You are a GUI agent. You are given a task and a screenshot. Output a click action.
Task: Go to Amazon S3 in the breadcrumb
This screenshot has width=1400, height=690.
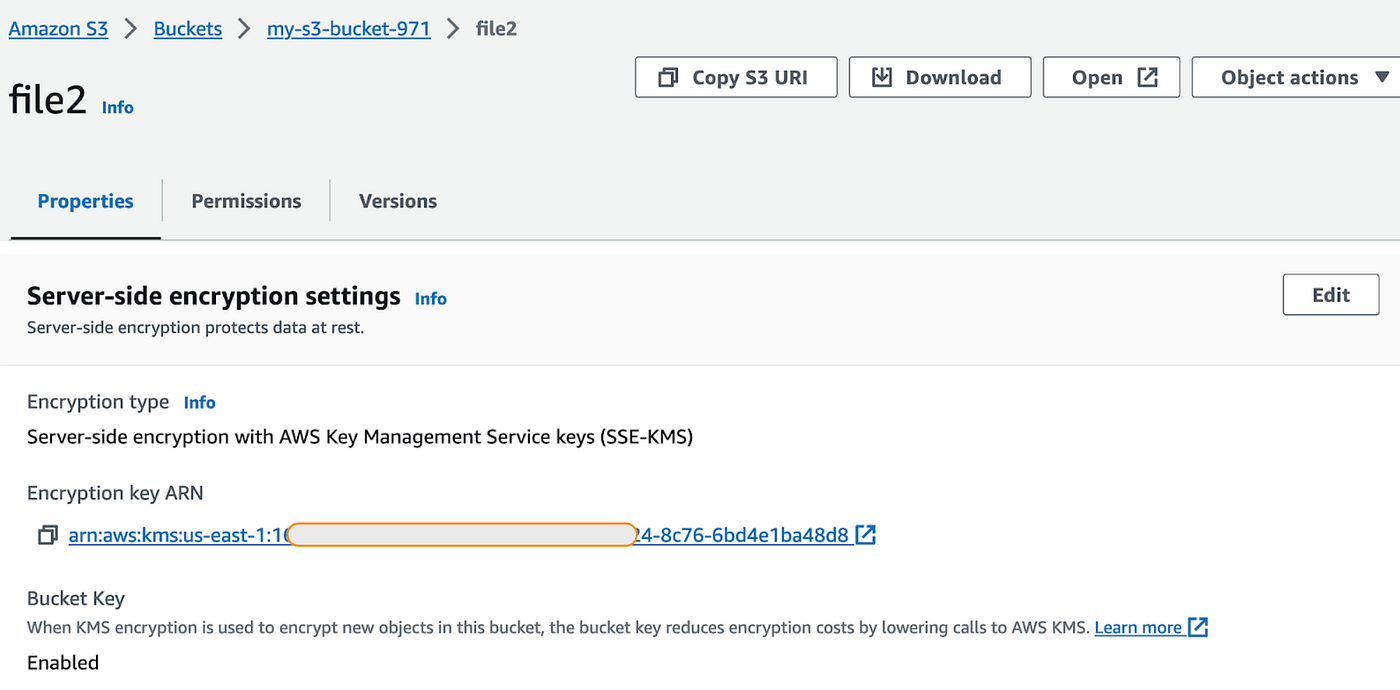[58, 28]
